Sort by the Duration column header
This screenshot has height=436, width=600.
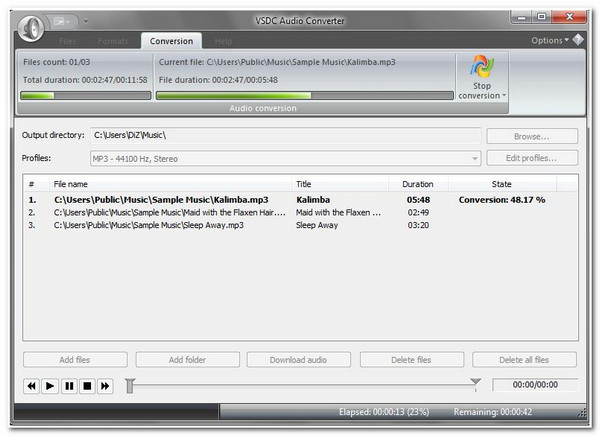click(x=418, y=184)
